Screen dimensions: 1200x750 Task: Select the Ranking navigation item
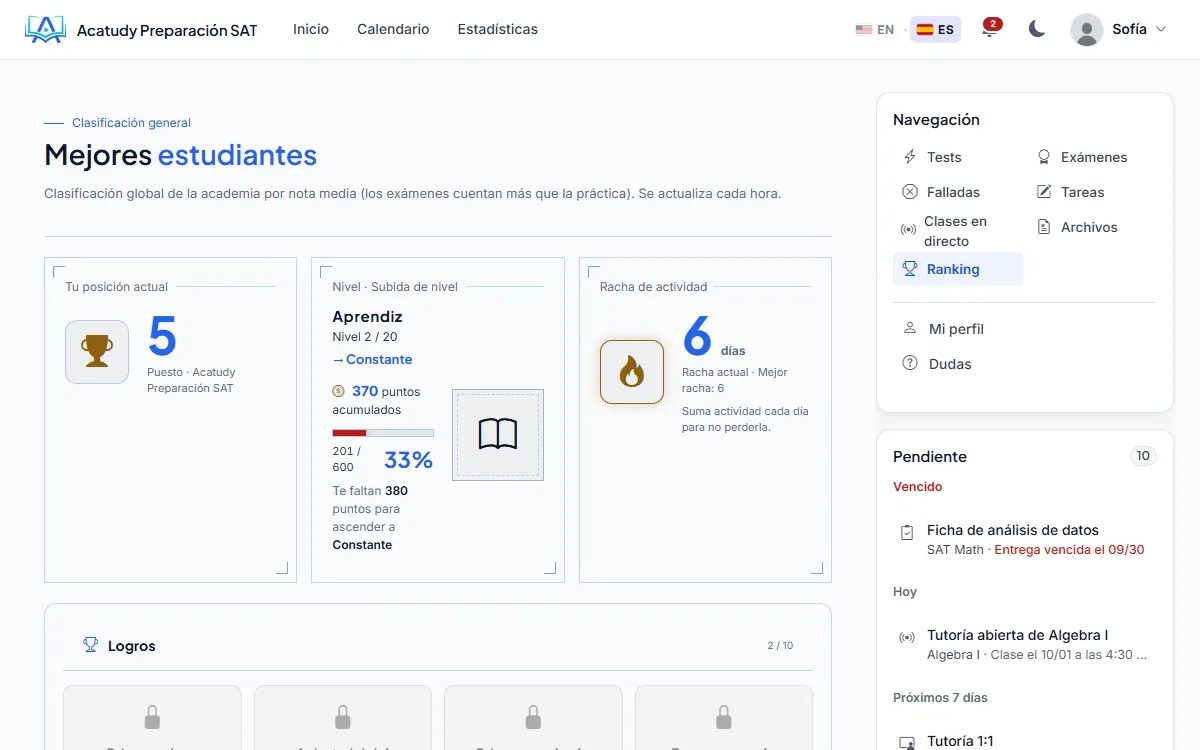point(957,269)
